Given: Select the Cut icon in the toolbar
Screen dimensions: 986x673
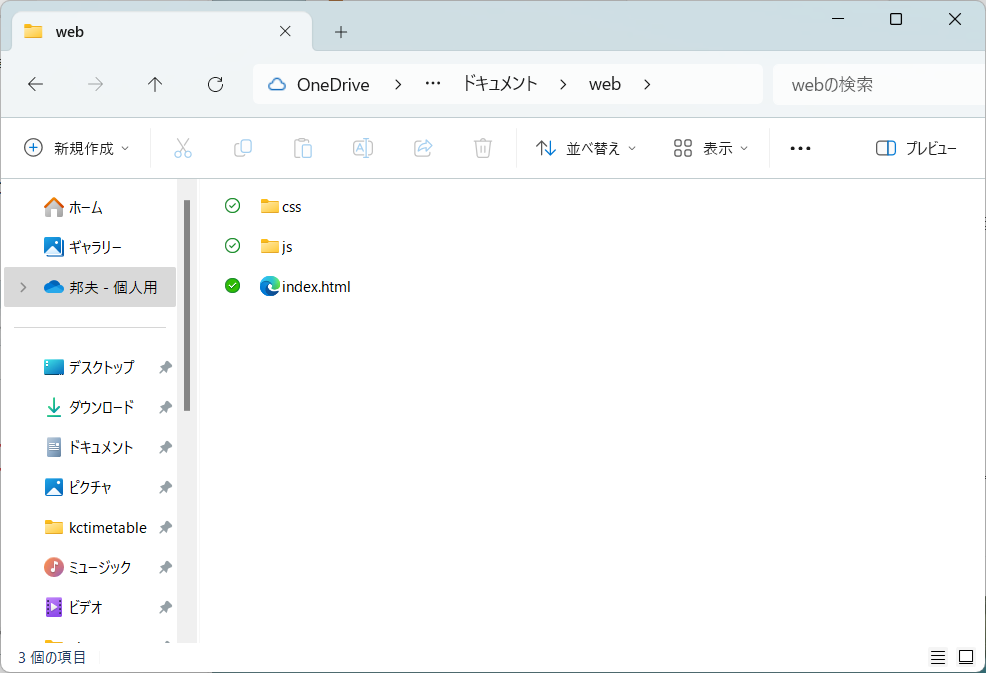Looking at the screenshot, I should 183,147.
